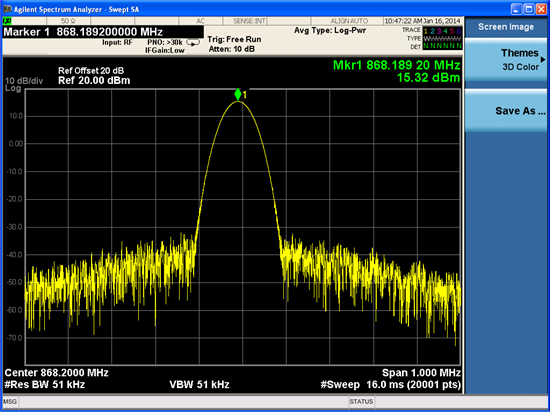Click the STATUS area in the bottom bar
Image resolution: width=550 pixels, height=412 pixels.
click(x=361, y=401)
